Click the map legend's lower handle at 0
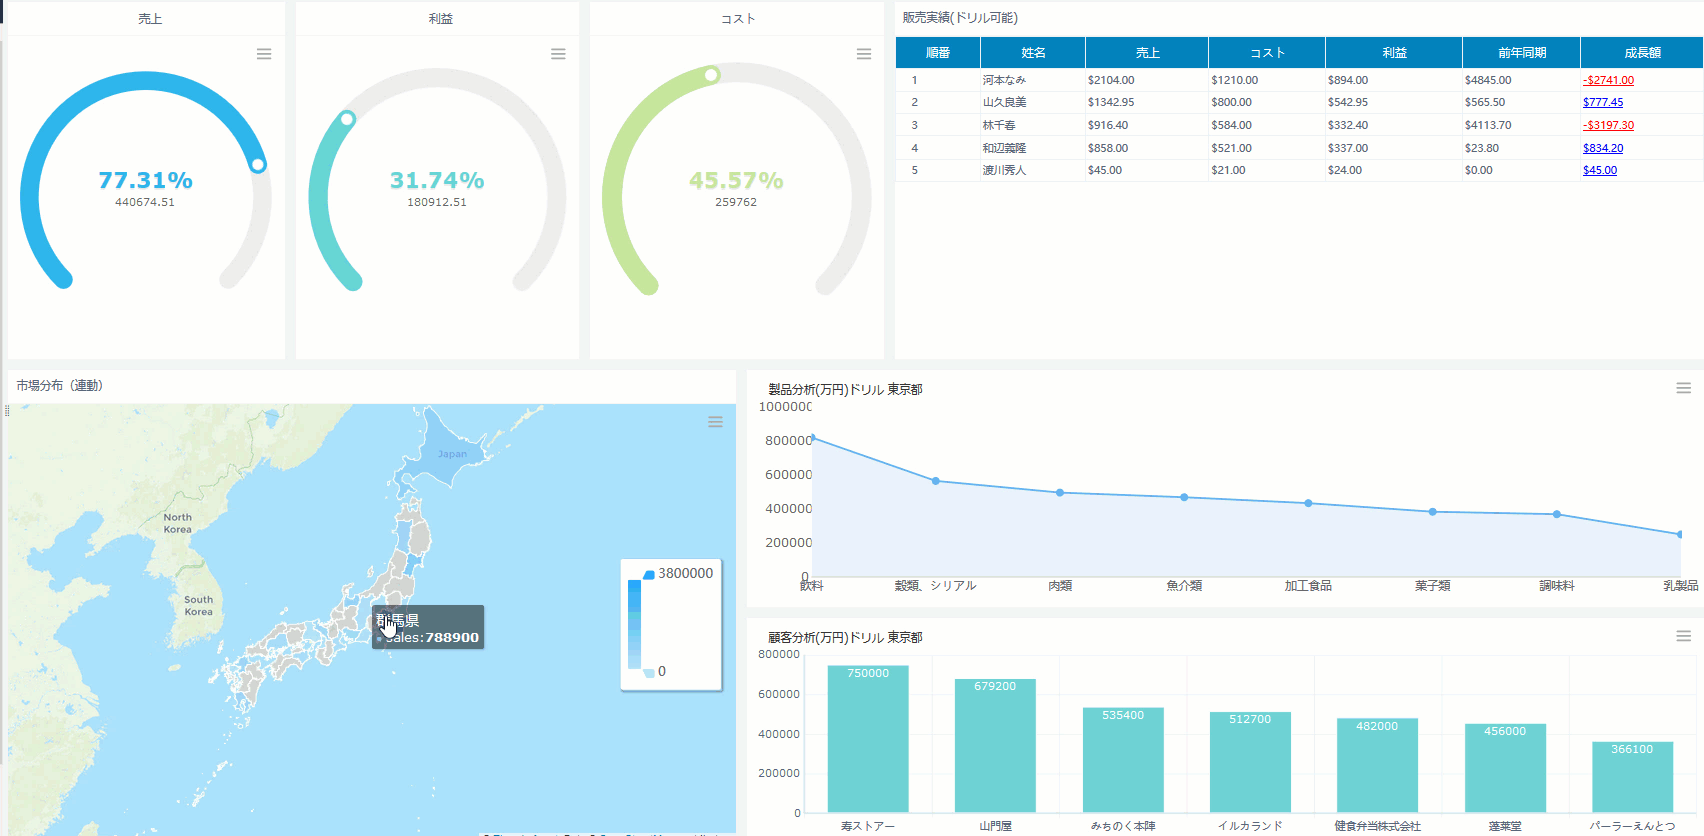 pyautogui.click(x=649, y=672)
